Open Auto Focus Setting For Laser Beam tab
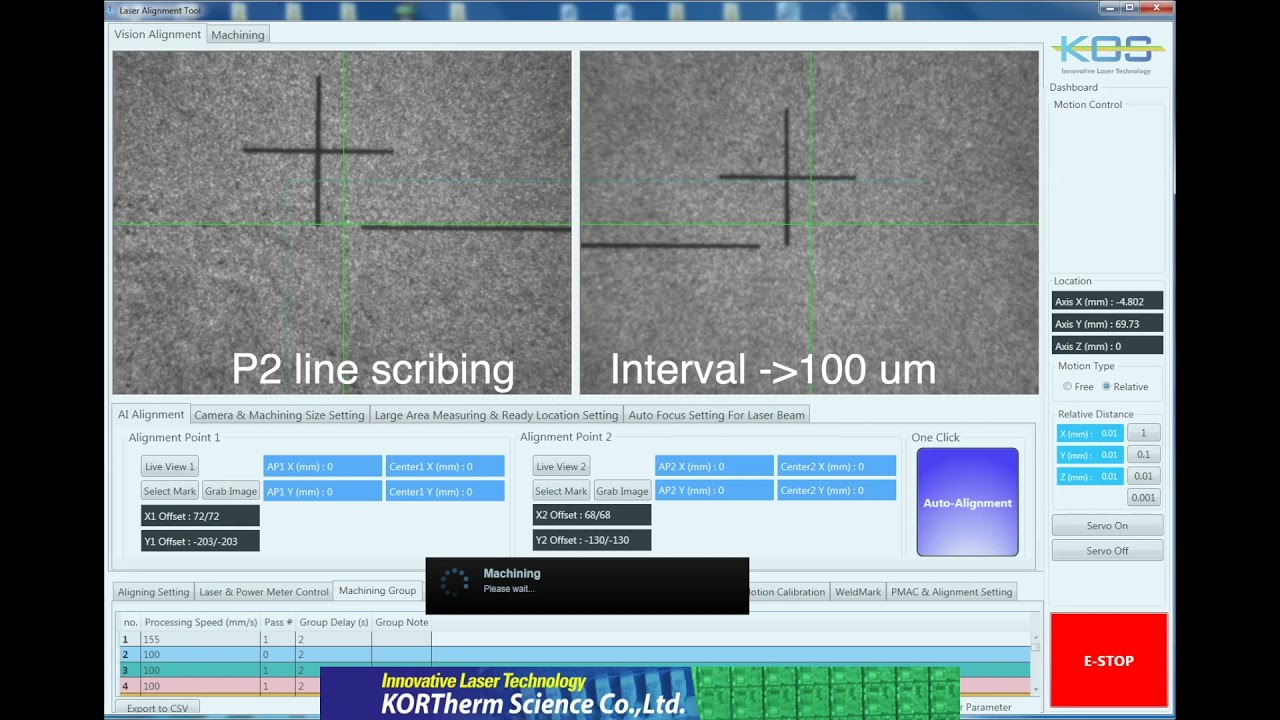The height and width of the screenshot is (720, 1280). tap(716, 415)
